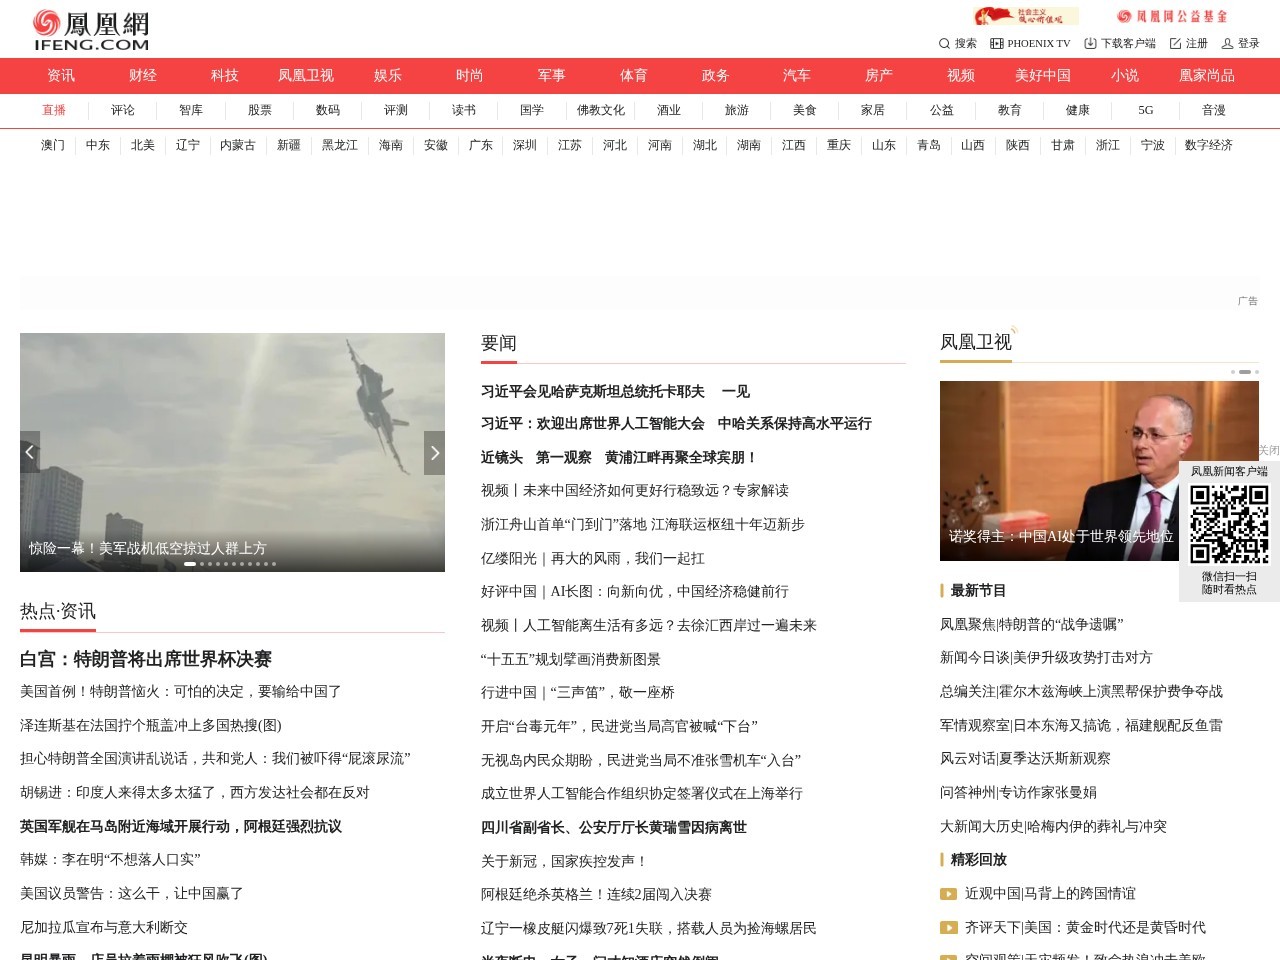Open 韩媒：李在明“不想落人口实” article
The height and width of the screenshot is (960, 1280).
coord(110,859)
